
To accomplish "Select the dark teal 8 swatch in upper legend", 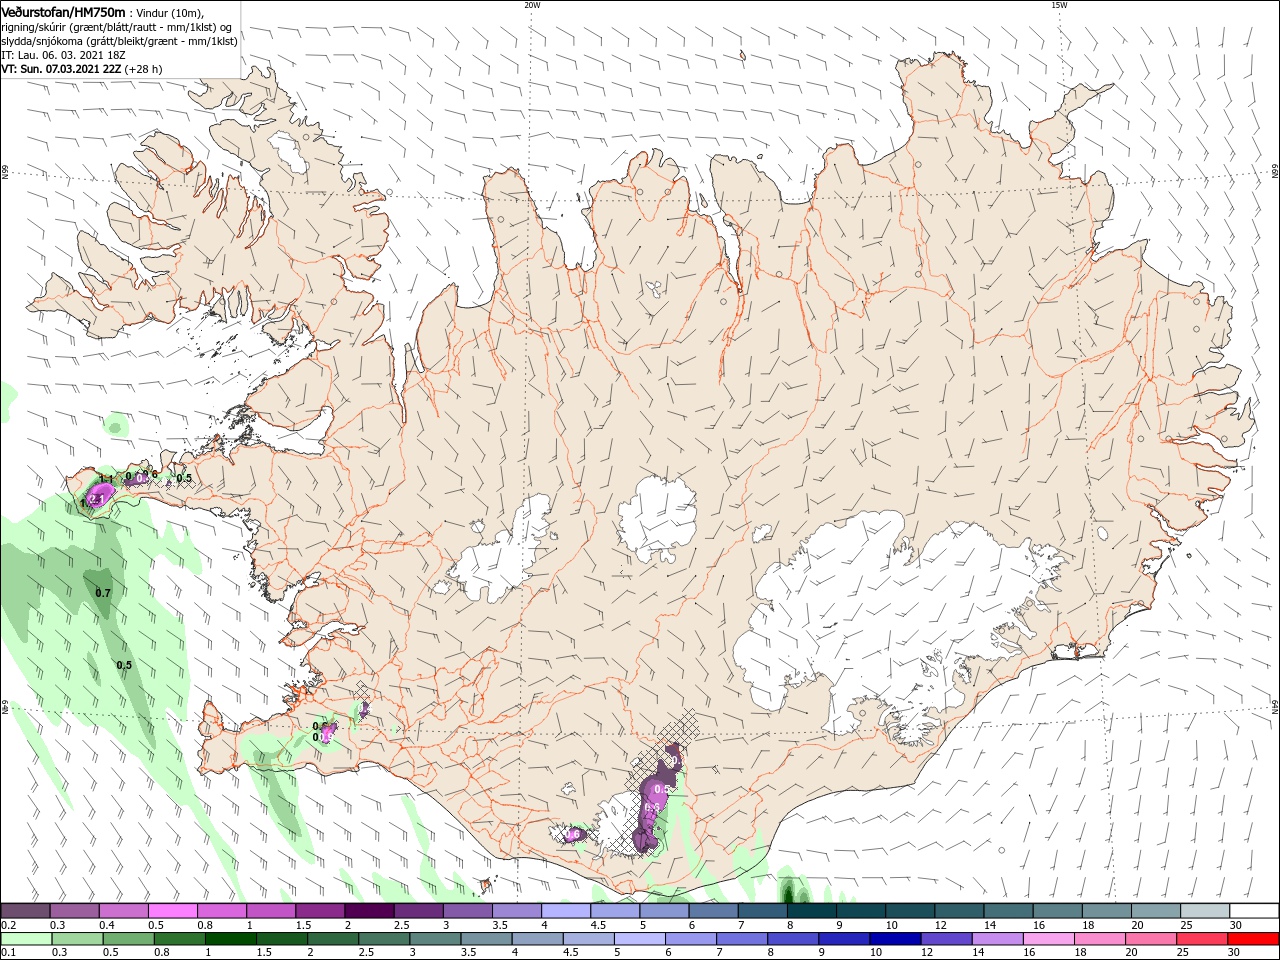I will click(x=811, y=911).
